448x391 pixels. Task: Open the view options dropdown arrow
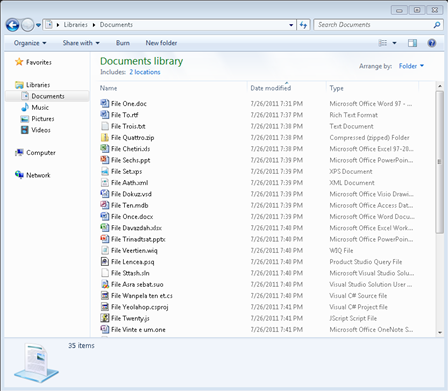394,43
